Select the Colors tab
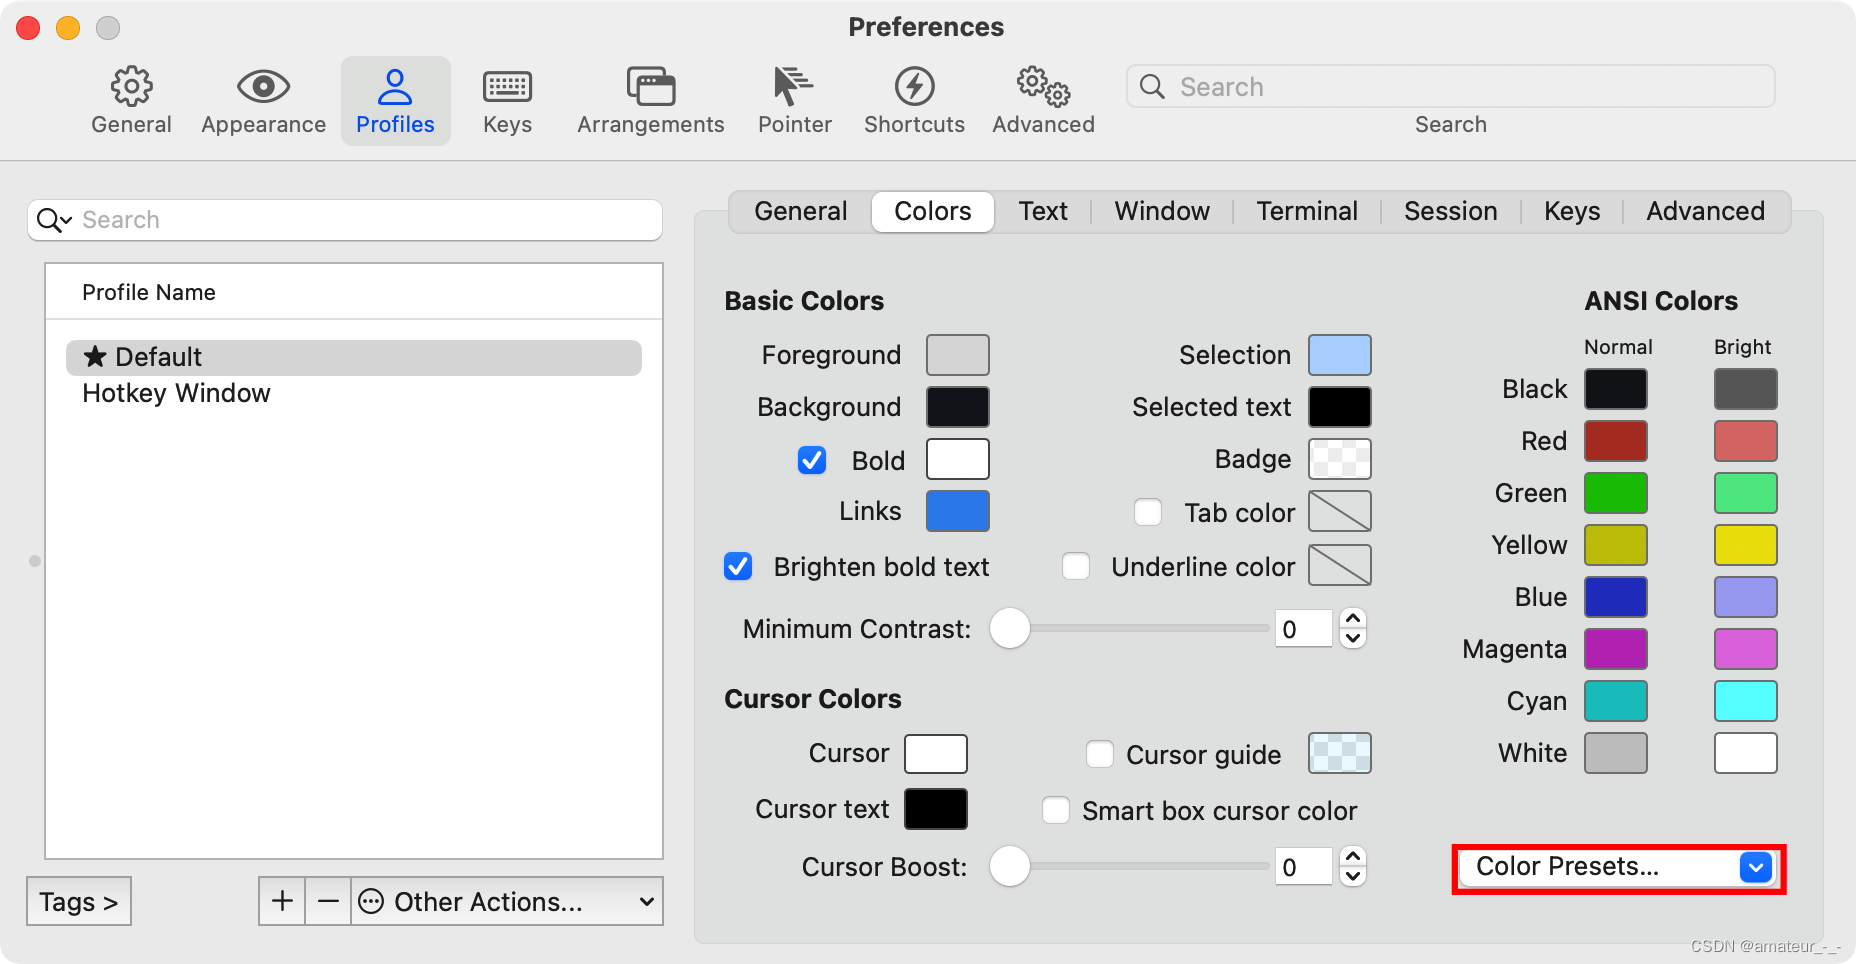1856x964 pixels. [x=933, y=211]
